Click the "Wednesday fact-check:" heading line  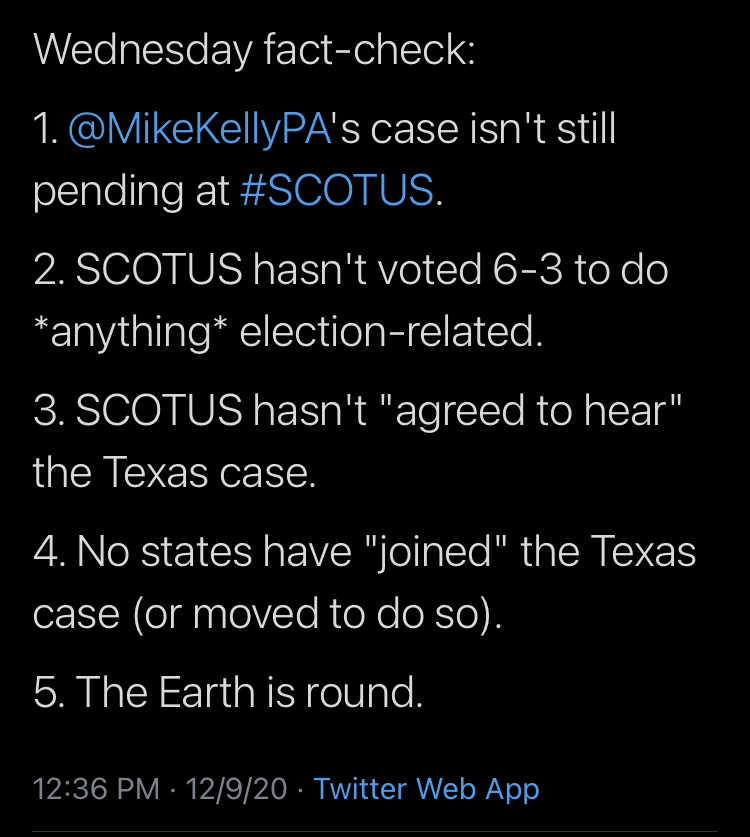[254, 50]
